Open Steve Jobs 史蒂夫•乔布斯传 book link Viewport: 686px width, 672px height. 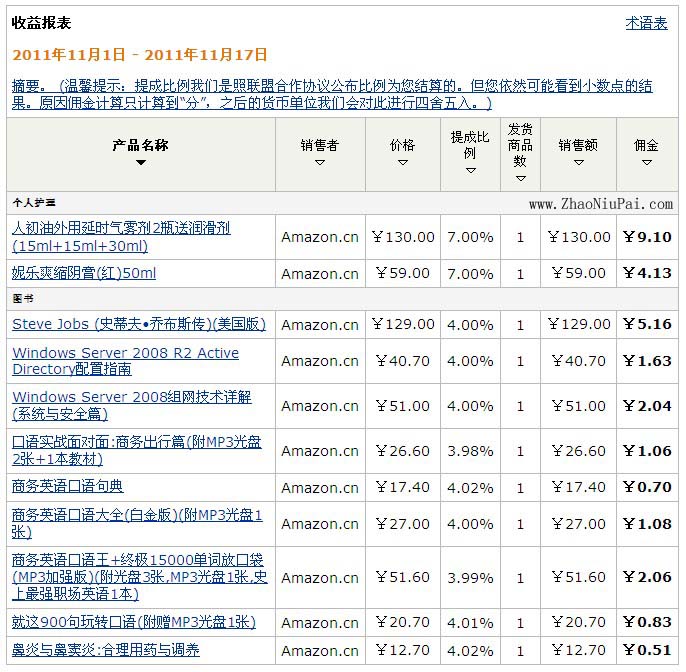click(x=139, y=324)
